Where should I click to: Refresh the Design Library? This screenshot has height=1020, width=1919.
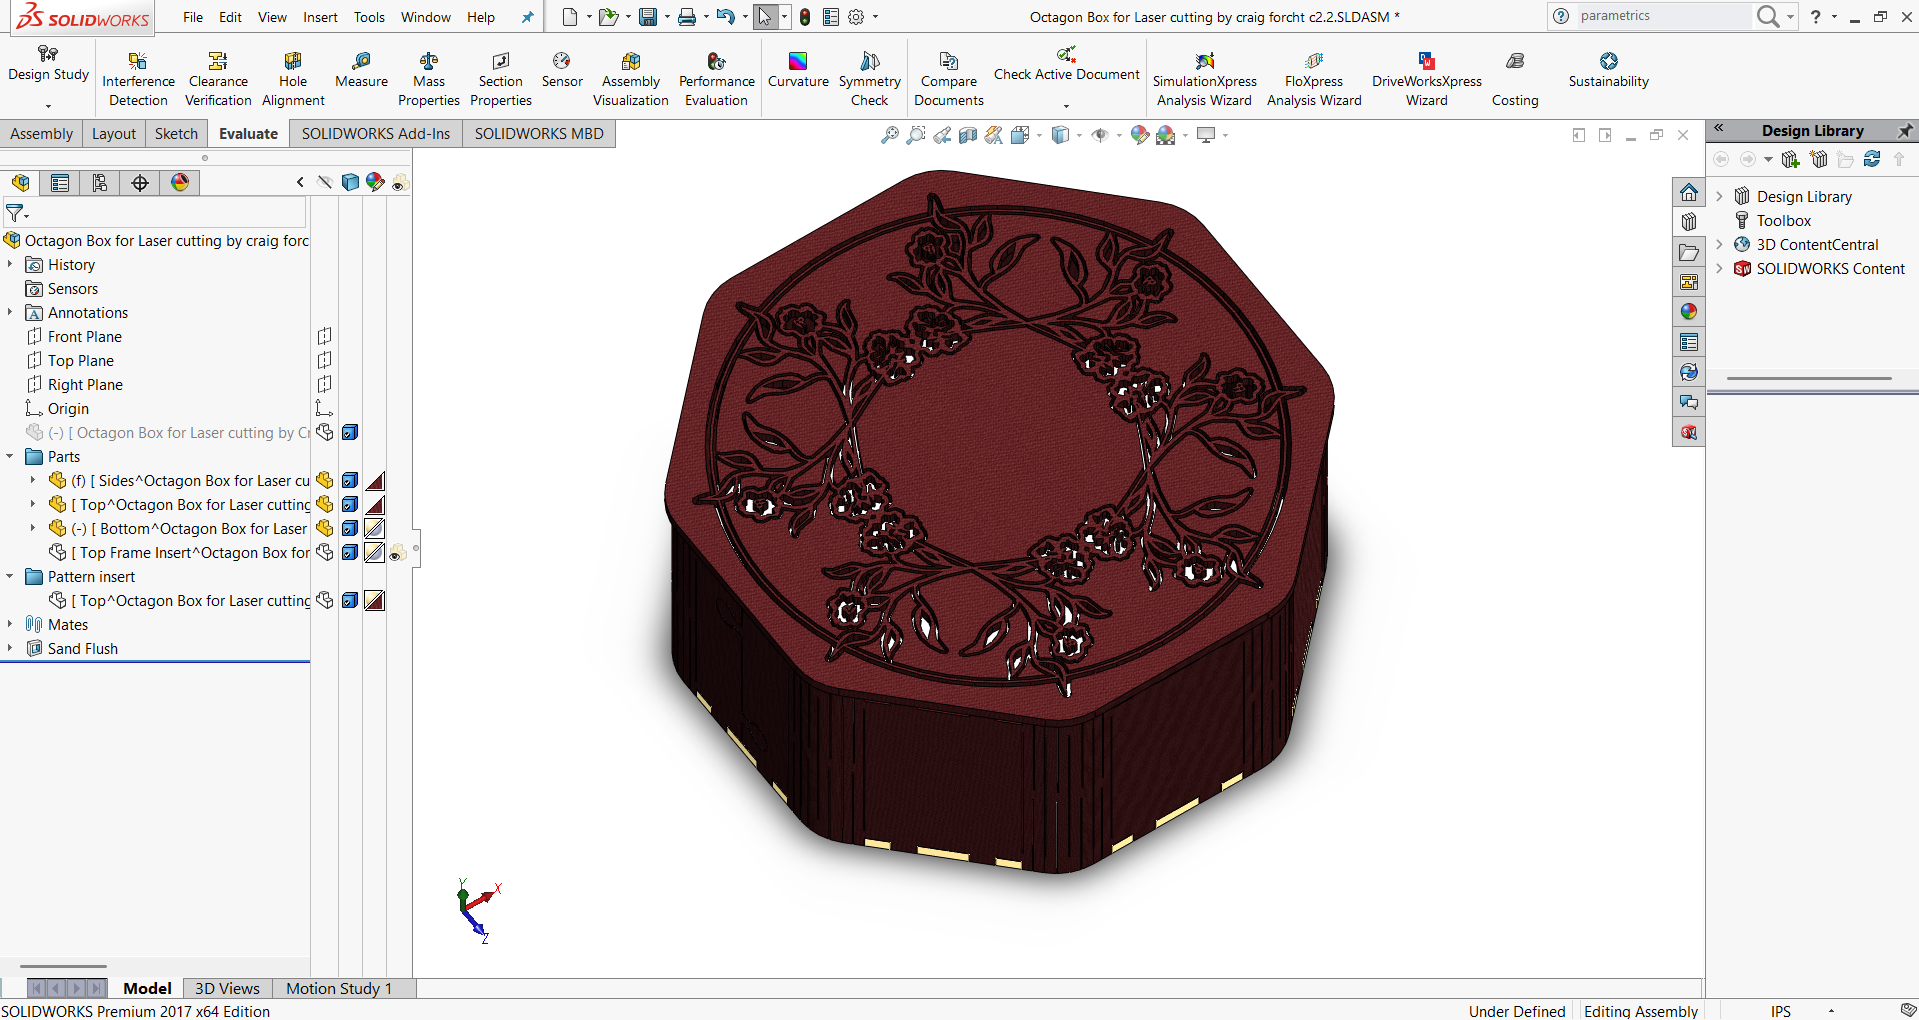click(1872, 159)
